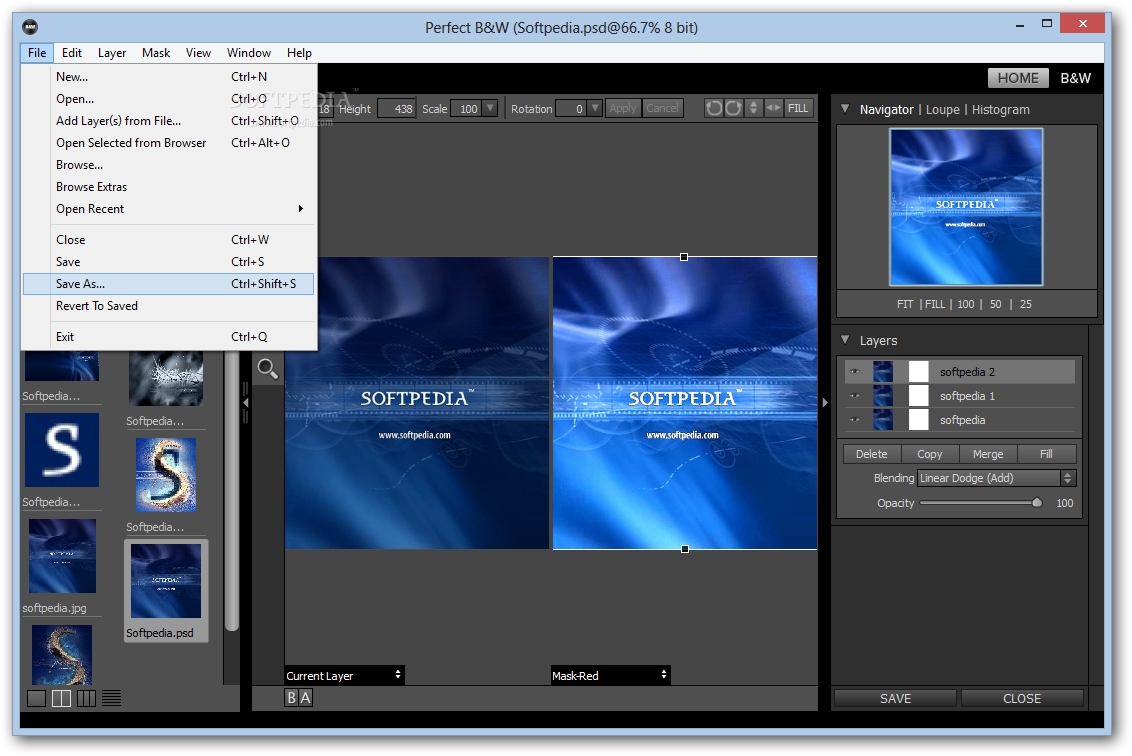
Task: Open the Mask-Red view dropdown
Action: coord(611,675)
